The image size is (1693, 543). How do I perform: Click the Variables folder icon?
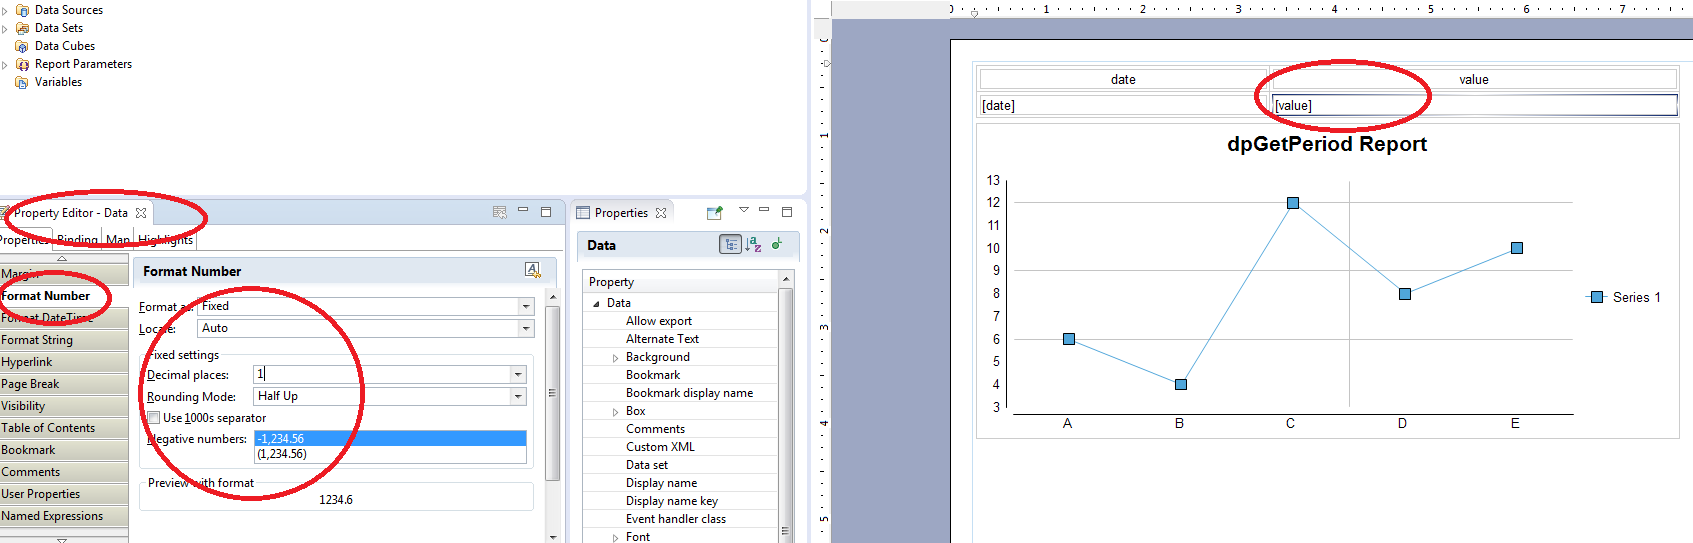[x=22, y=82]
